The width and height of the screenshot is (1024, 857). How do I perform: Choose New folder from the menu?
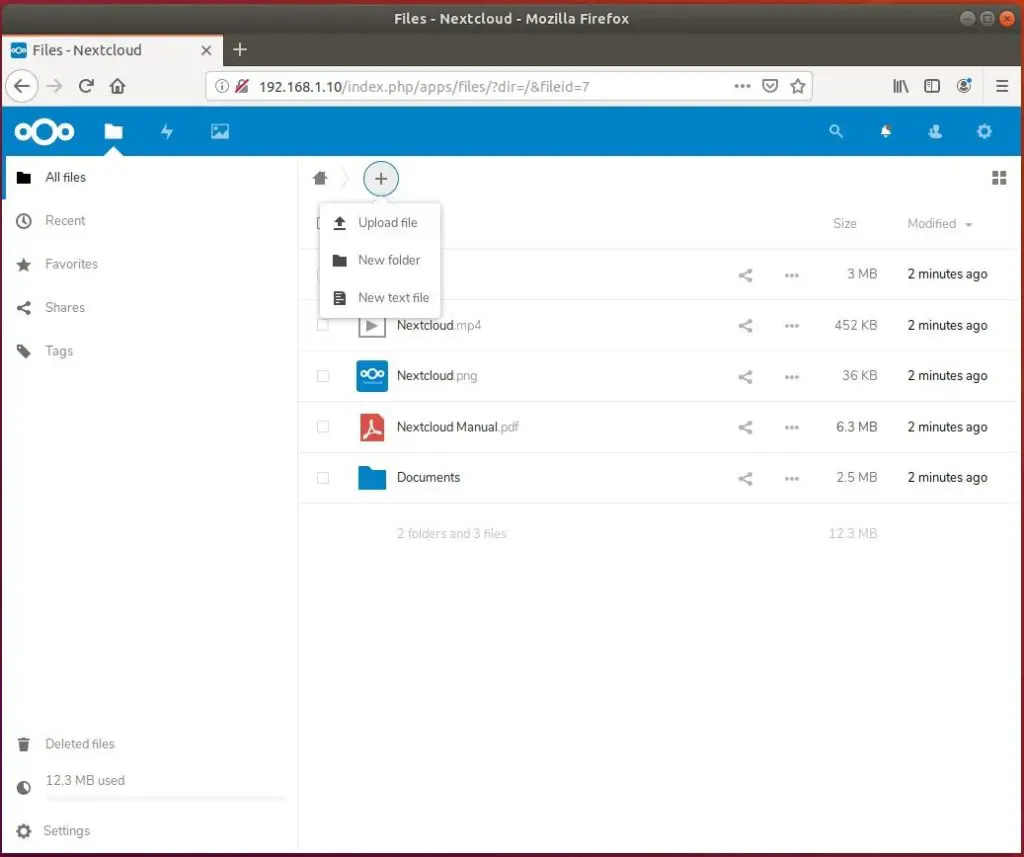coord(380,260)
